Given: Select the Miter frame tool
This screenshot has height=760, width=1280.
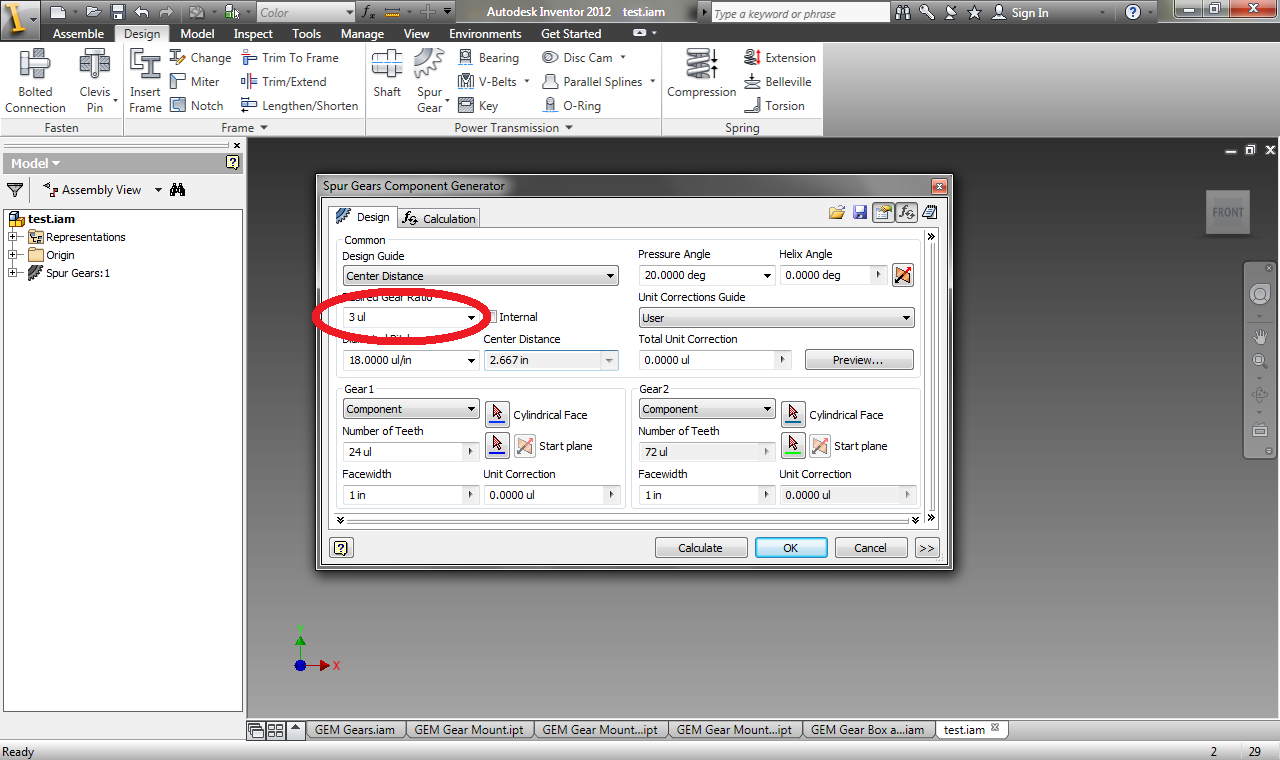Looking at the screenshot, I should (x=195, y=82).
